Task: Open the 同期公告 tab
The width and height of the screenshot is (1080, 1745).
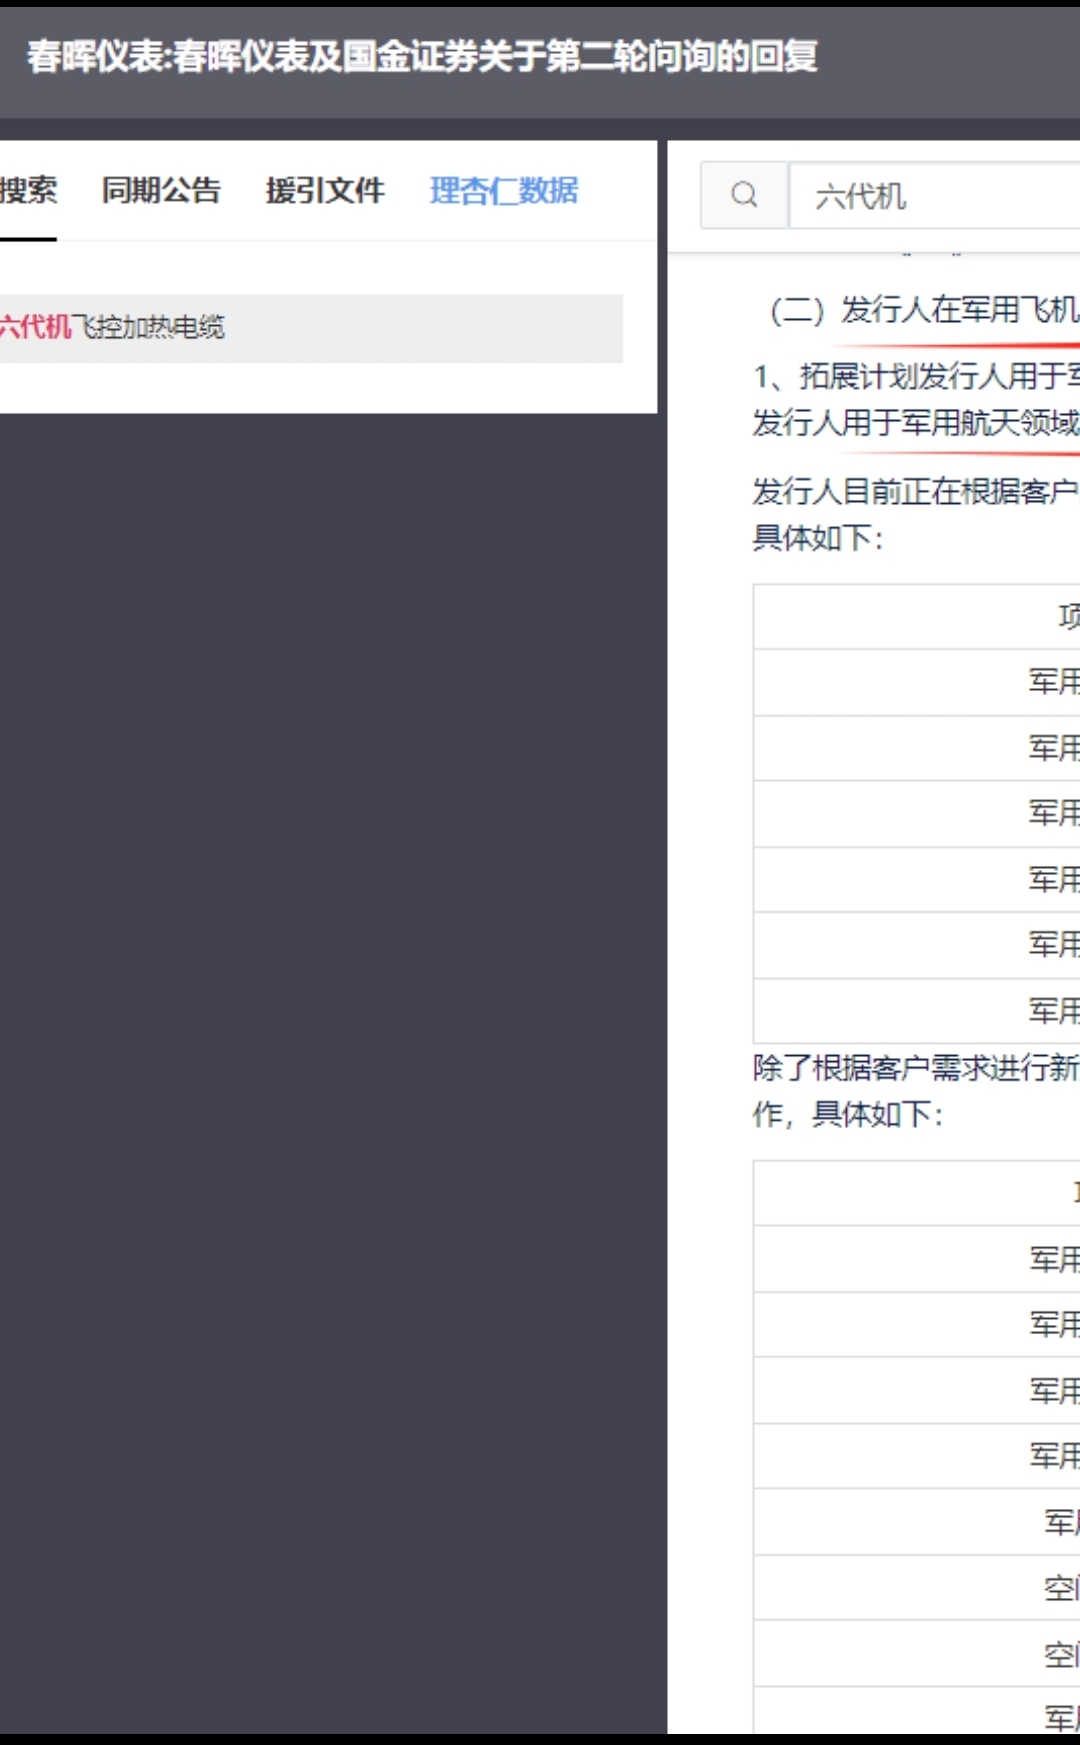Action: (x=161, y=190)
